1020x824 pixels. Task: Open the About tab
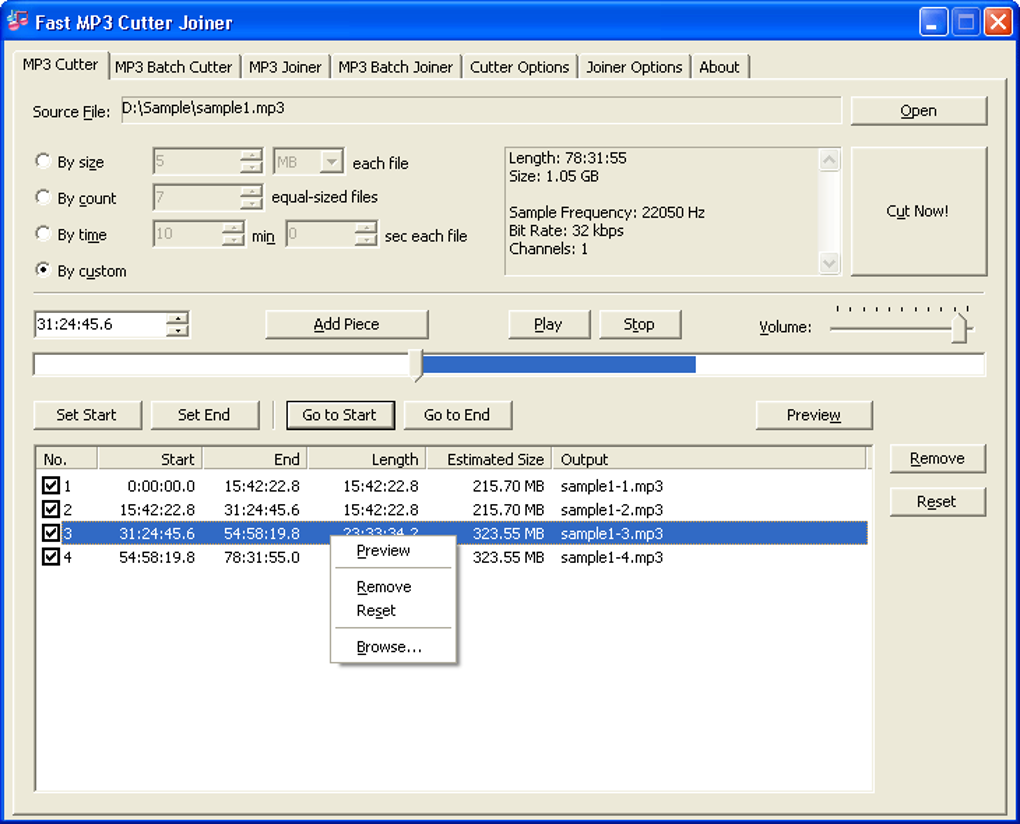click(719, 67)
